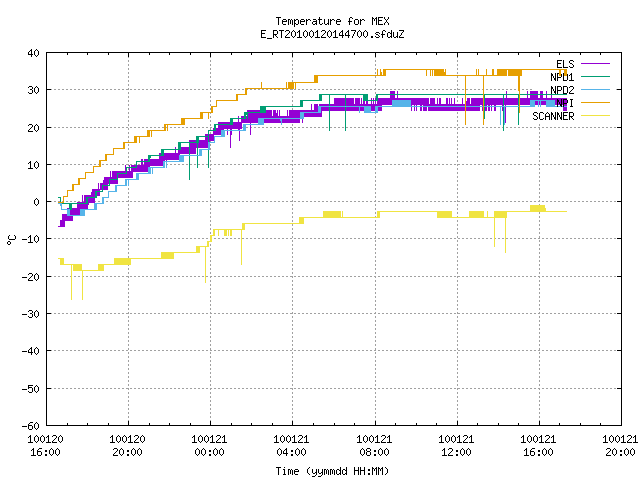
Task: Select the filename E_RT20100120144700.sfduZ subtitle
Action: [x=332, y=34]
